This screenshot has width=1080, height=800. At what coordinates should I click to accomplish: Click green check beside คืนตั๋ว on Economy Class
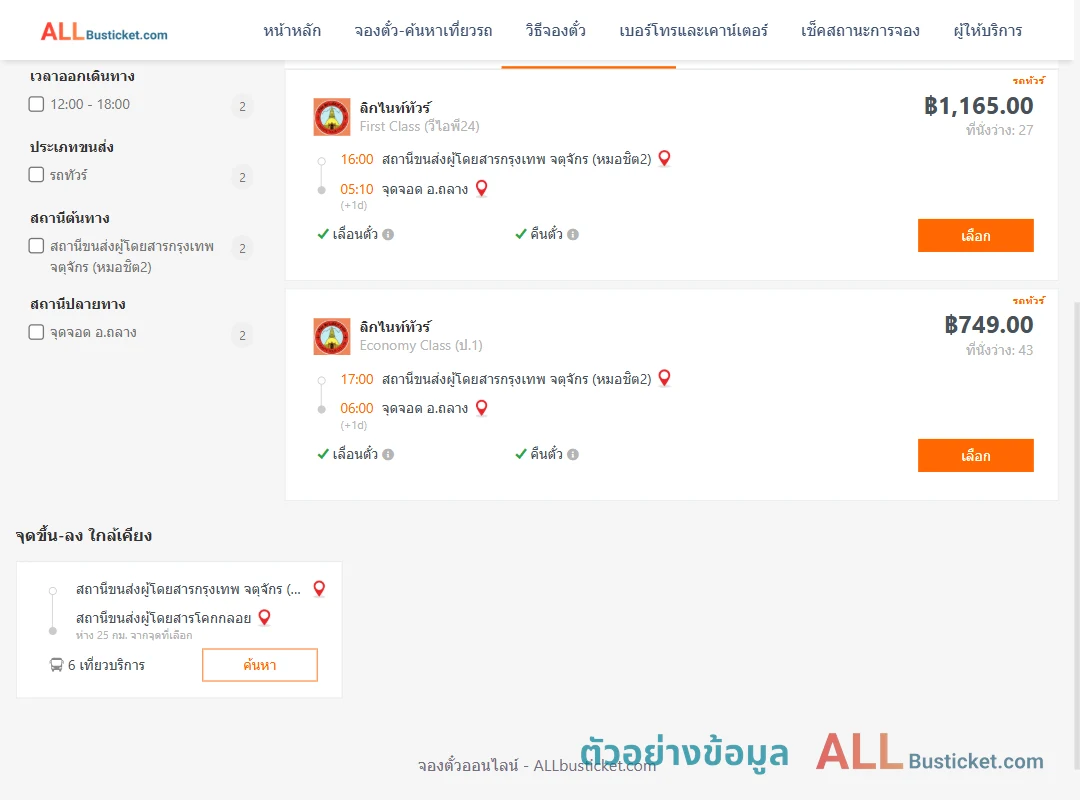click(521, 454)
